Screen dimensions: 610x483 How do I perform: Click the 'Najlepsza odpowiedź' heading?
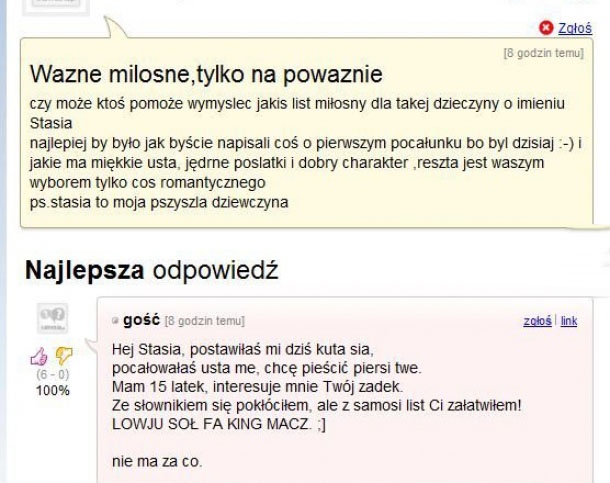coord(152,270)
